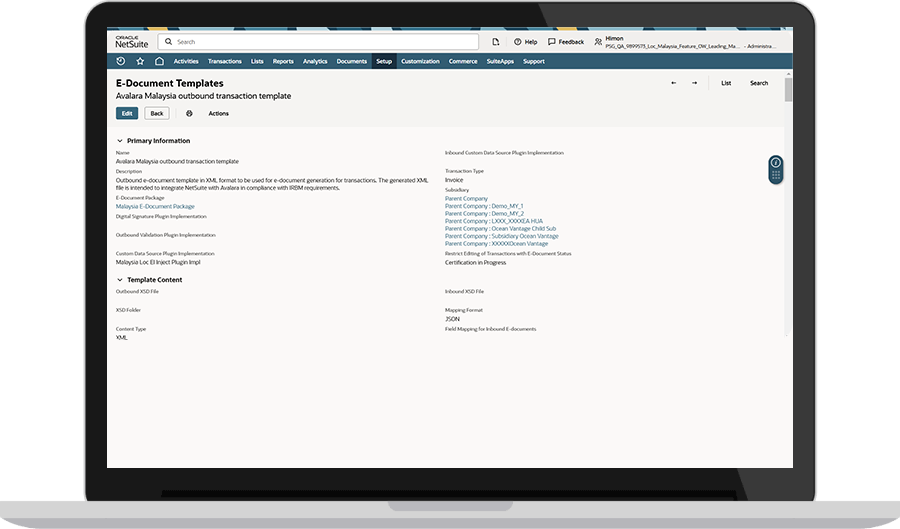
Task: Click the E-Document Templates page title
Action: tap(170, 83)
